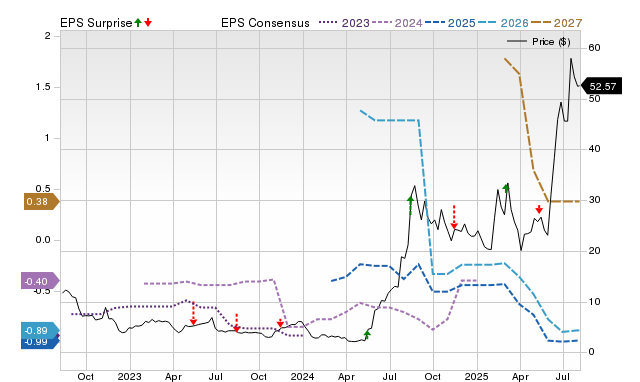Click the 50 label on the price axis
The height and width of the screenshot is (382, 640).
click(x=594, y=99)
